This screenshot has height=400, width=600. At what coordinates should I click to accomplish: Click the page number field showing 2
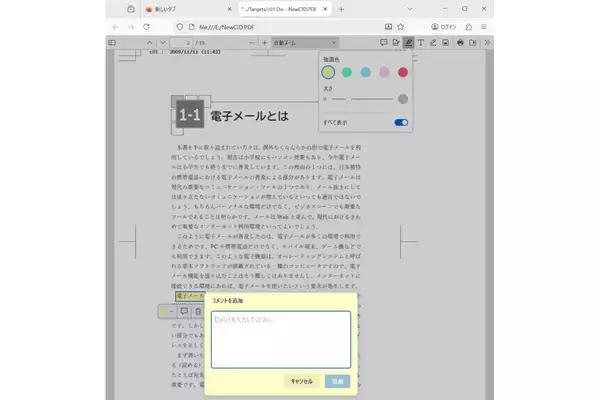[x=181, y=43]
